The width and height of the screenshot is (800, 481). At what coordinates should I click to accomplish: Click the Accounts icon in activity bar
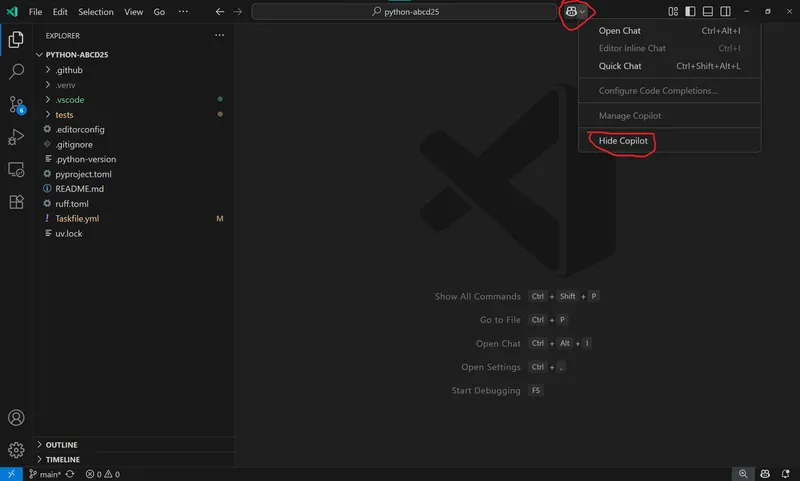point(16,418)
